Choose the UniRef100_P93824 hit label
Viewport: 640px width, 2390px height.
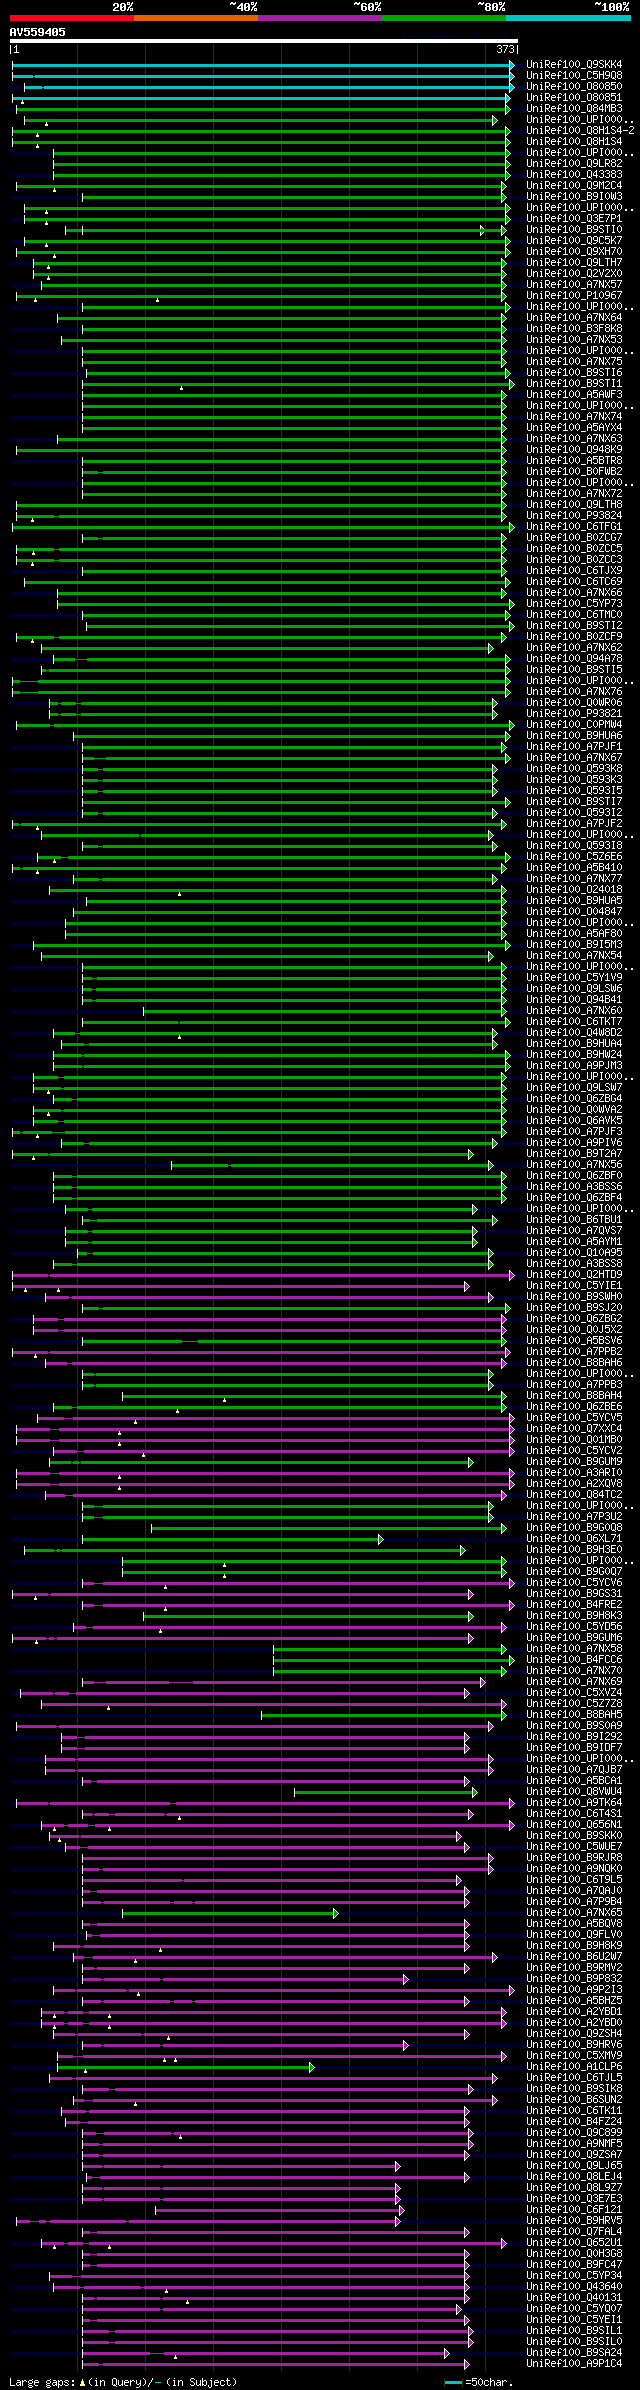pos(574,516)
